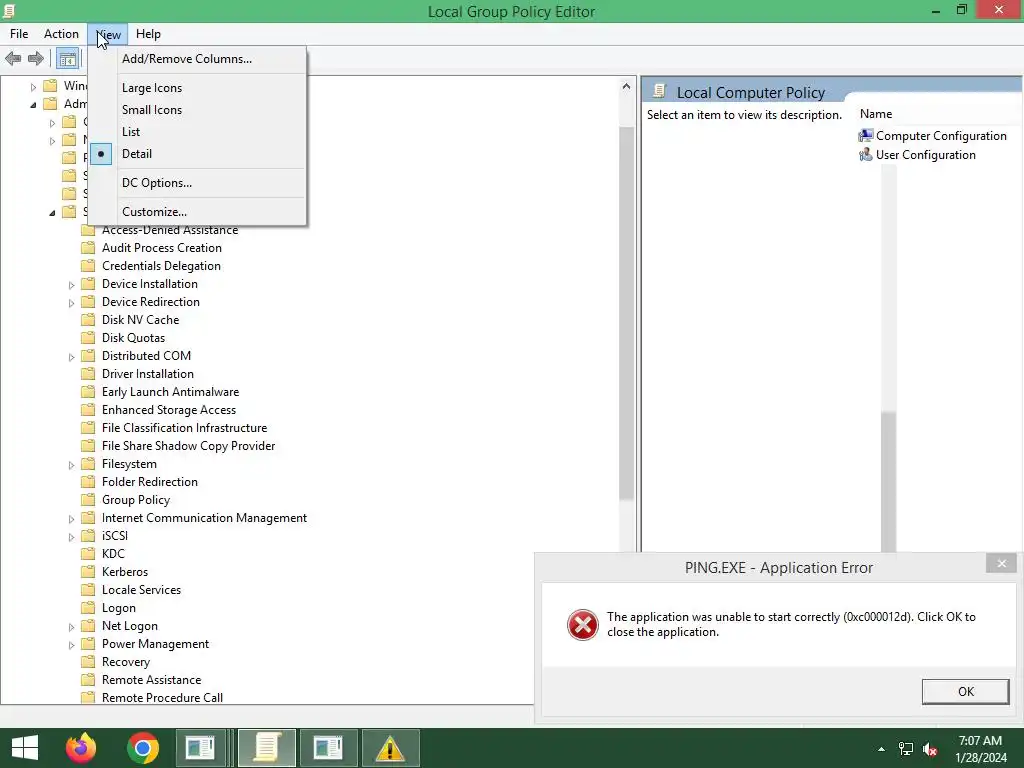The image size is (1024, 768).
Task: Click the red error icon in PING.EXE dialog
Action: [x=583, y=625]
